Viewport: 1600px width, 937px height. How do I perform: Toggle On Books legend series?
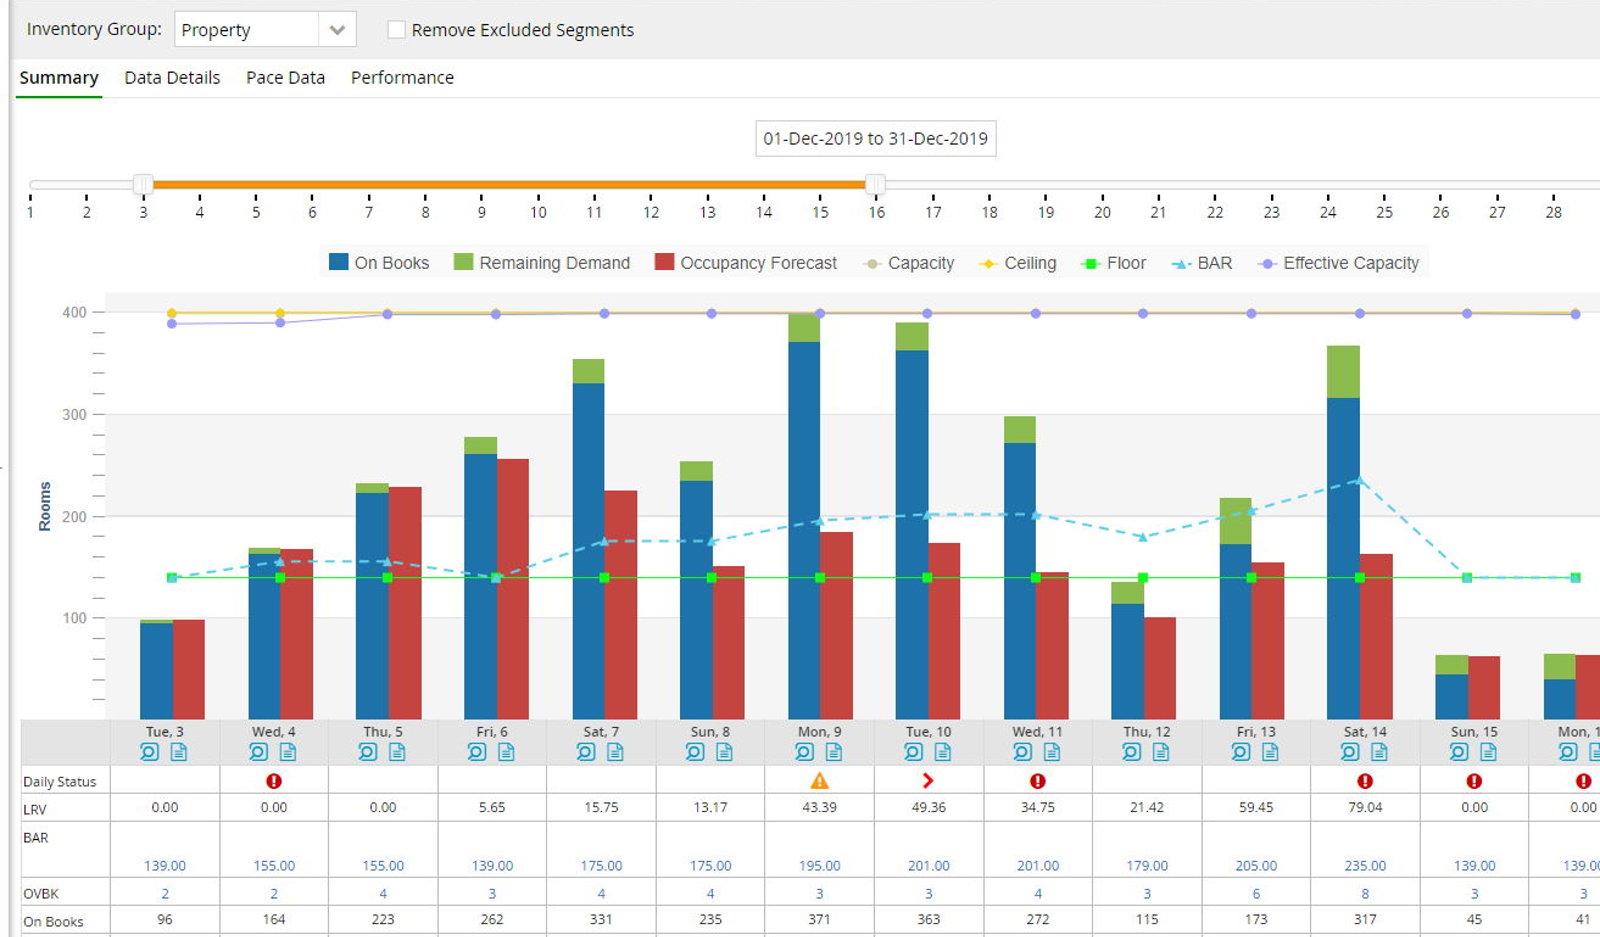(x=379, y=263)
